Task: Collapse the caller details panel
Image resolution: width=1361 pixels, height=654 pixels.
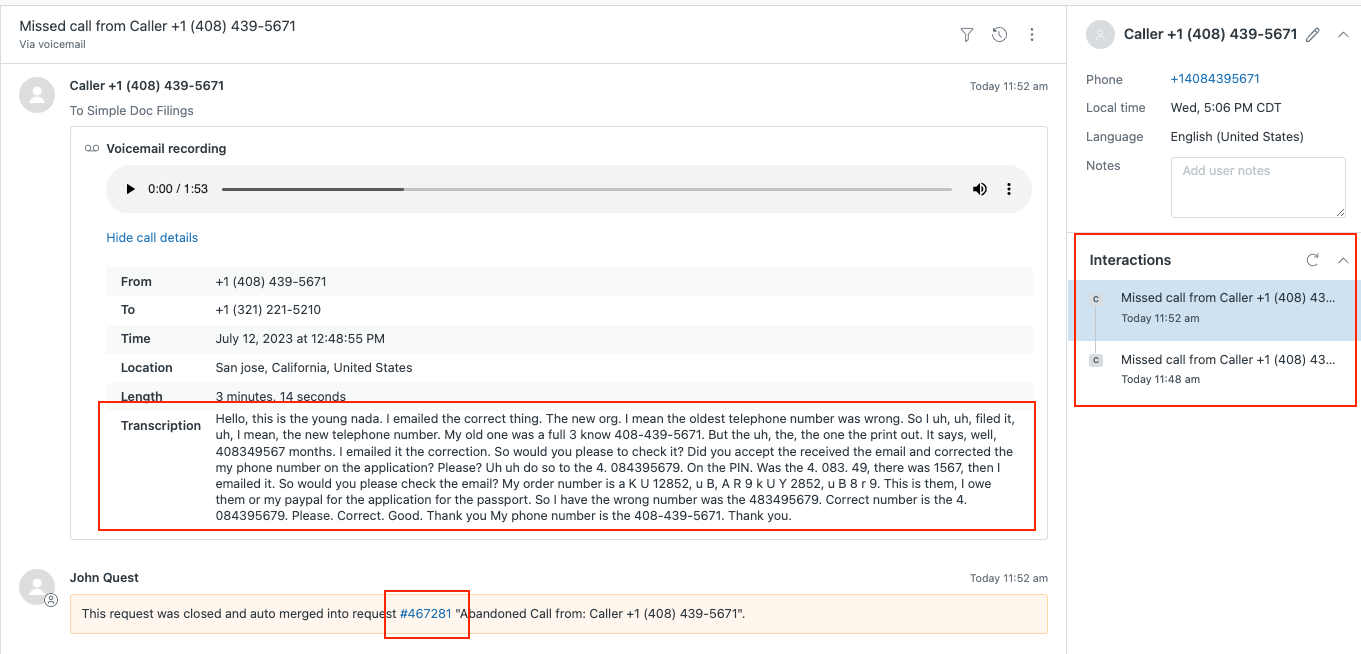Action: [x=1343, y=34]
